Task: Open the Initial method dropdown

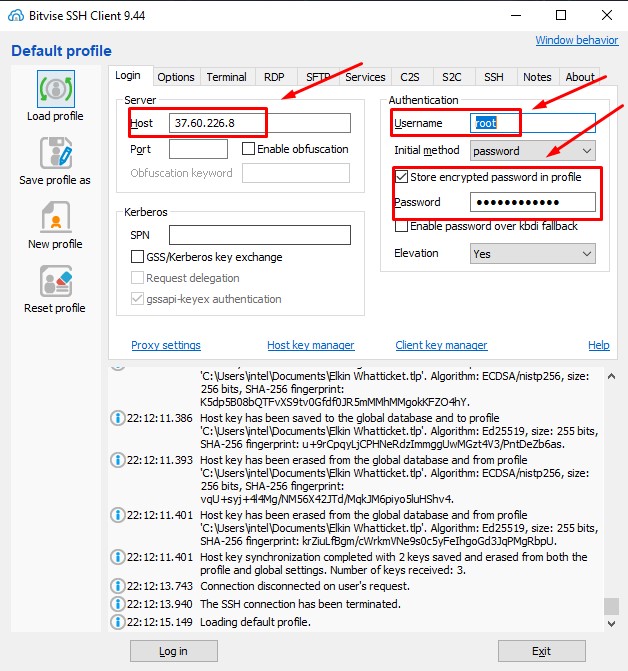Action: [532, 150]
